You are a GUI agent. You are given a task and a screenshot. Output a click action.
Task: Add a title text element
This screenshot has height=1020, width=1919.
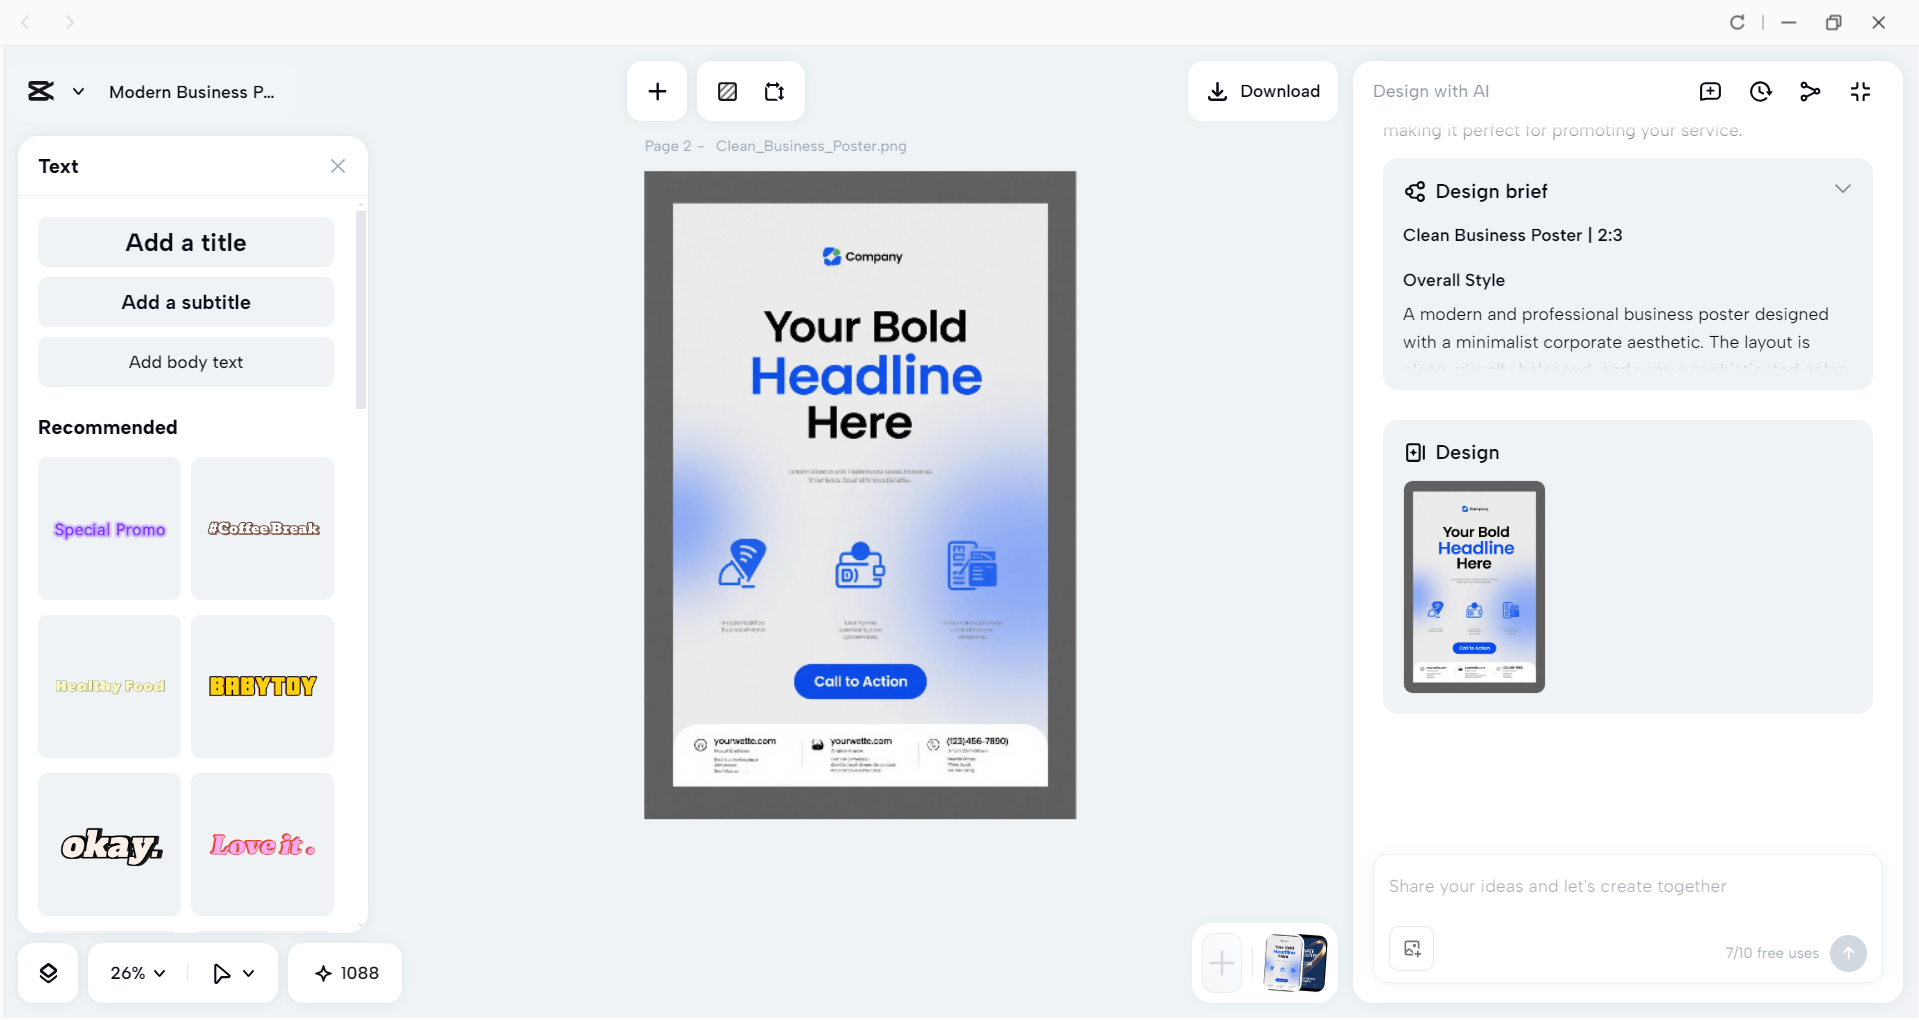[186, 242]
